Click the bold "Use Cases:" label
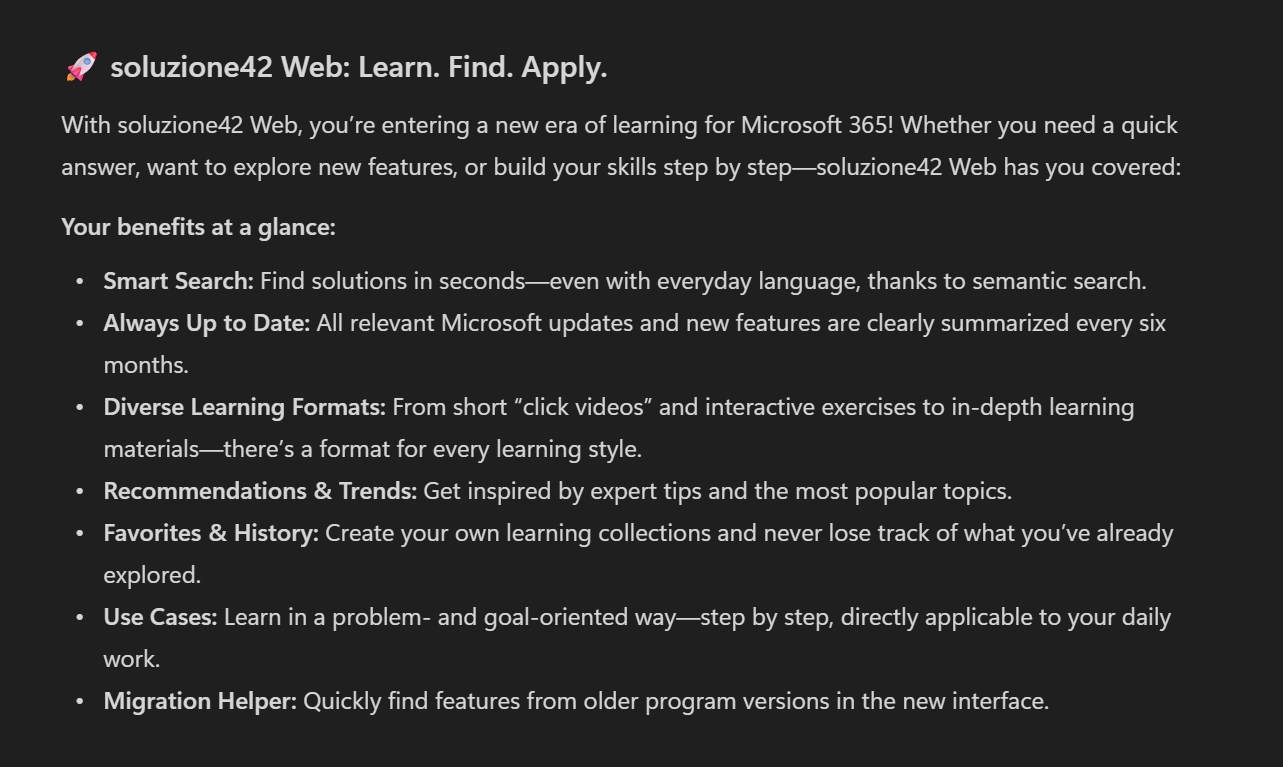 (x=160, y=617)
